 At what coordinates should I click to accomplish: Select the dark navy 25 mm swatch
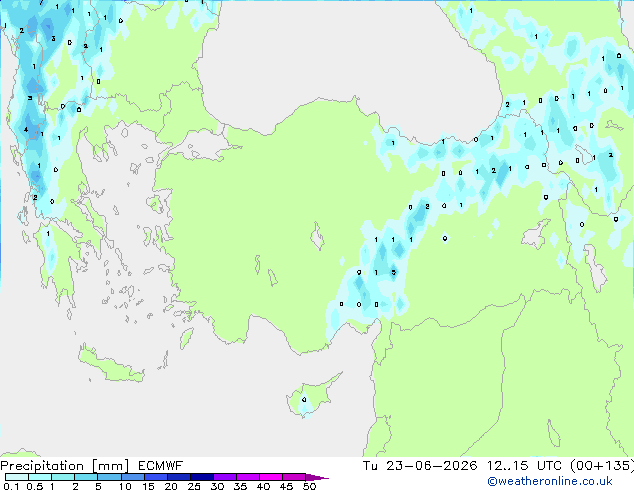[x=202, y=477]
